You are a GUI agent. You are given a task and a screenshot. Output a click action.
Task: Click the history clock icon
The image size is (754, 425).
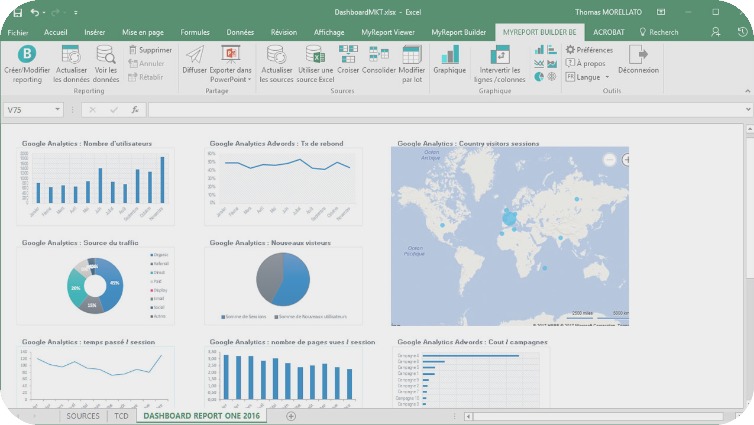pos(742,32)
